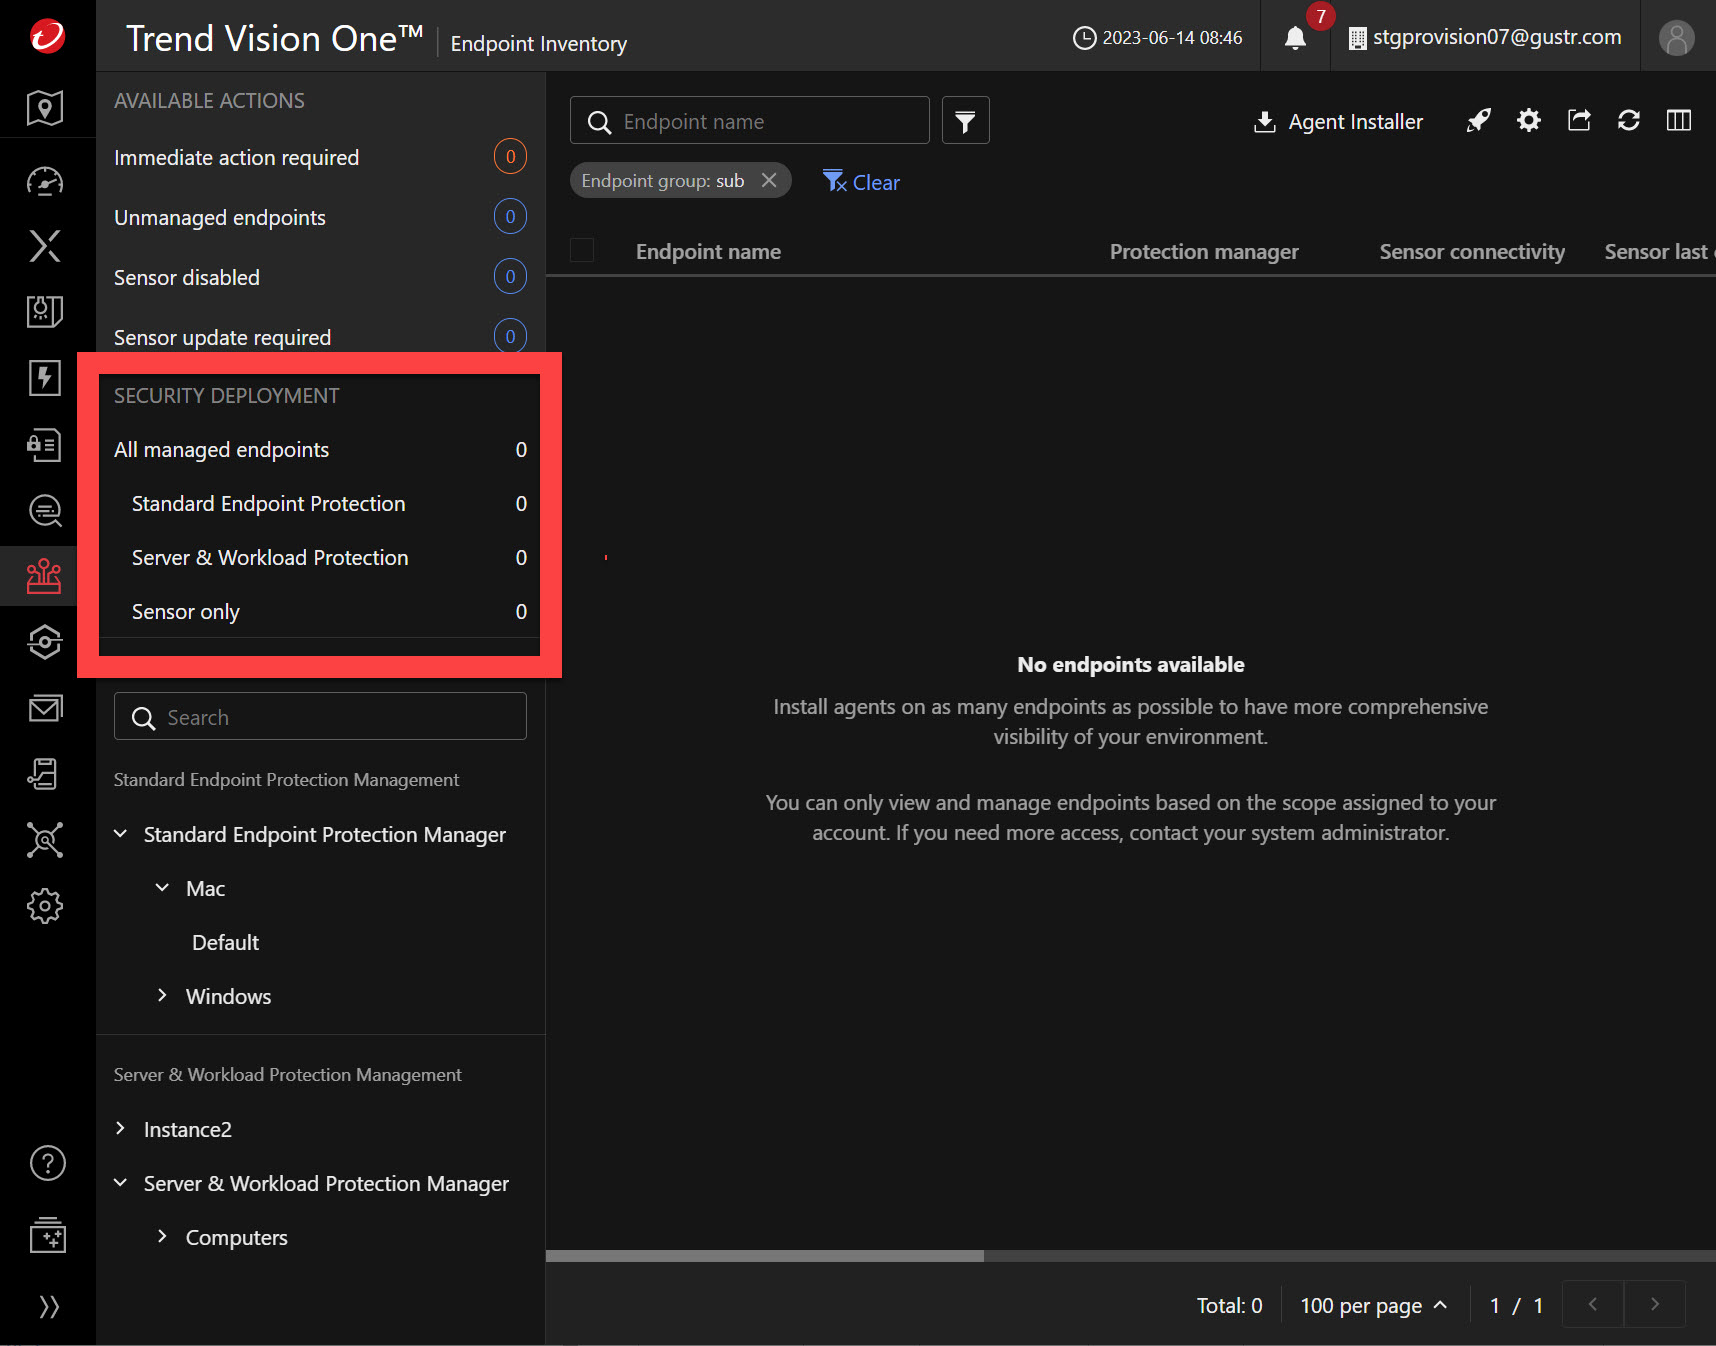This screenshot has height=1346, width=1716.
Task: Click the filter funnel icon
Action: [965, 121]
